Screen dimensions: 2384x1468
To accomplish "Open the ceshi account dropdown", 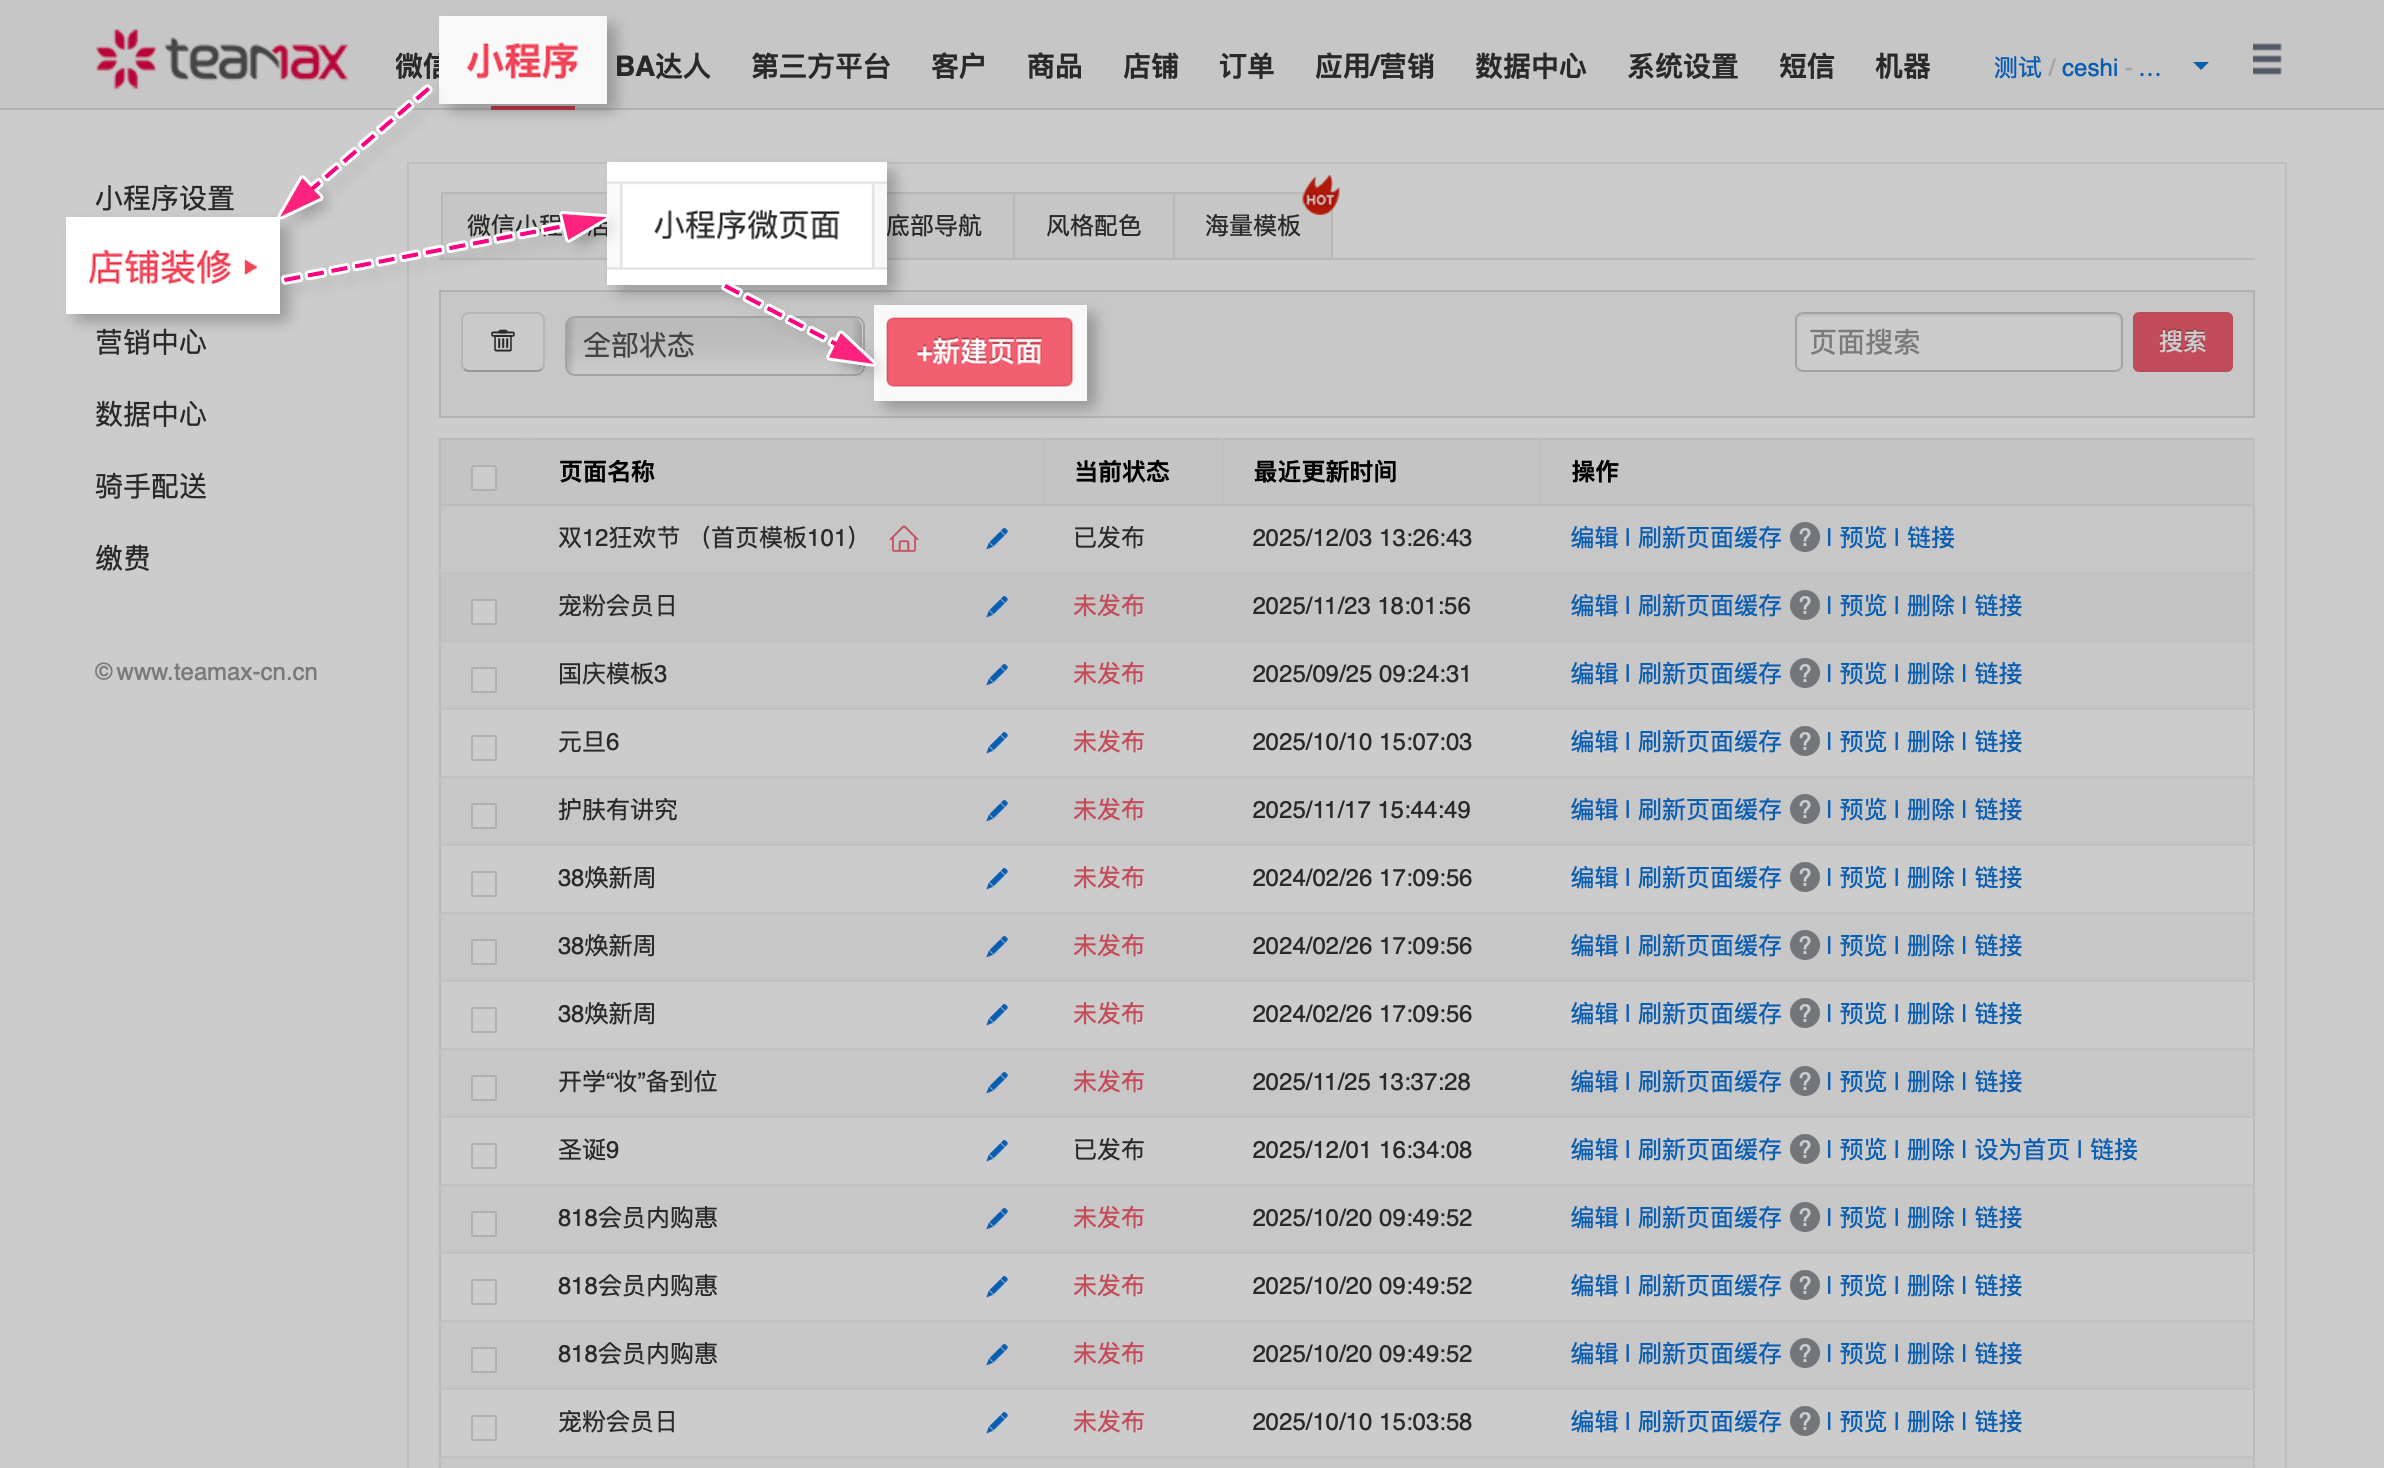I will (2199, 65).
